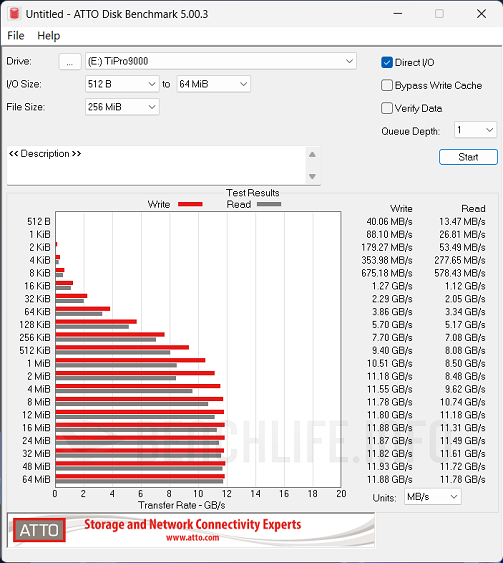
Task: Disable the Direct I/O checkbox
Action: click(x=387, y=62)
